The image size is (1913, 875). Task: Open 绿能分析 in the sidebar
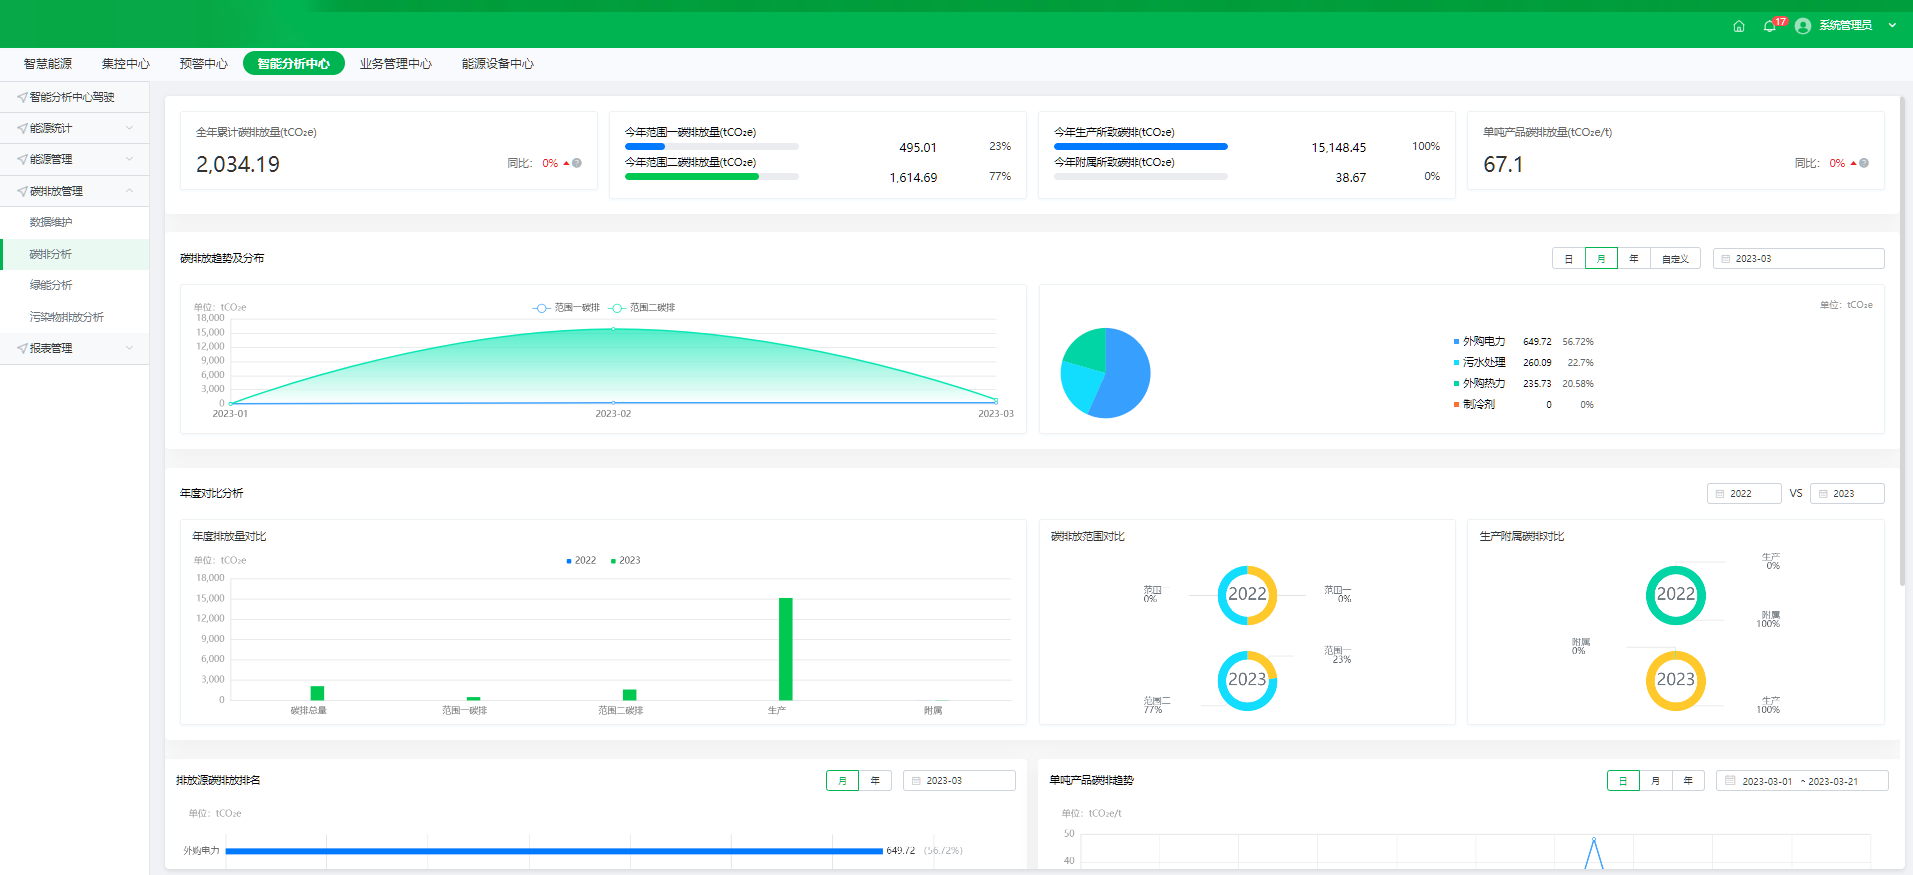coord(51,285)
